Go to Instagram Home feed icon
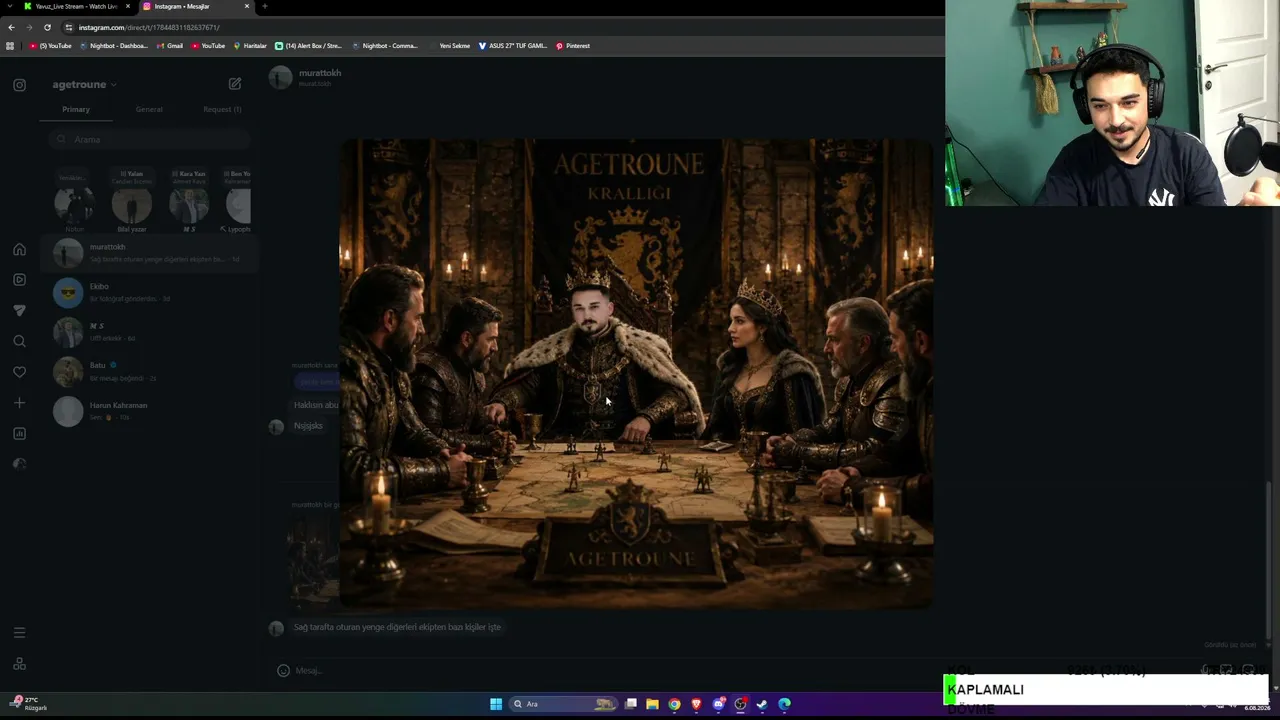Screen dimensions: 1280x720 [x=19, y=249]
